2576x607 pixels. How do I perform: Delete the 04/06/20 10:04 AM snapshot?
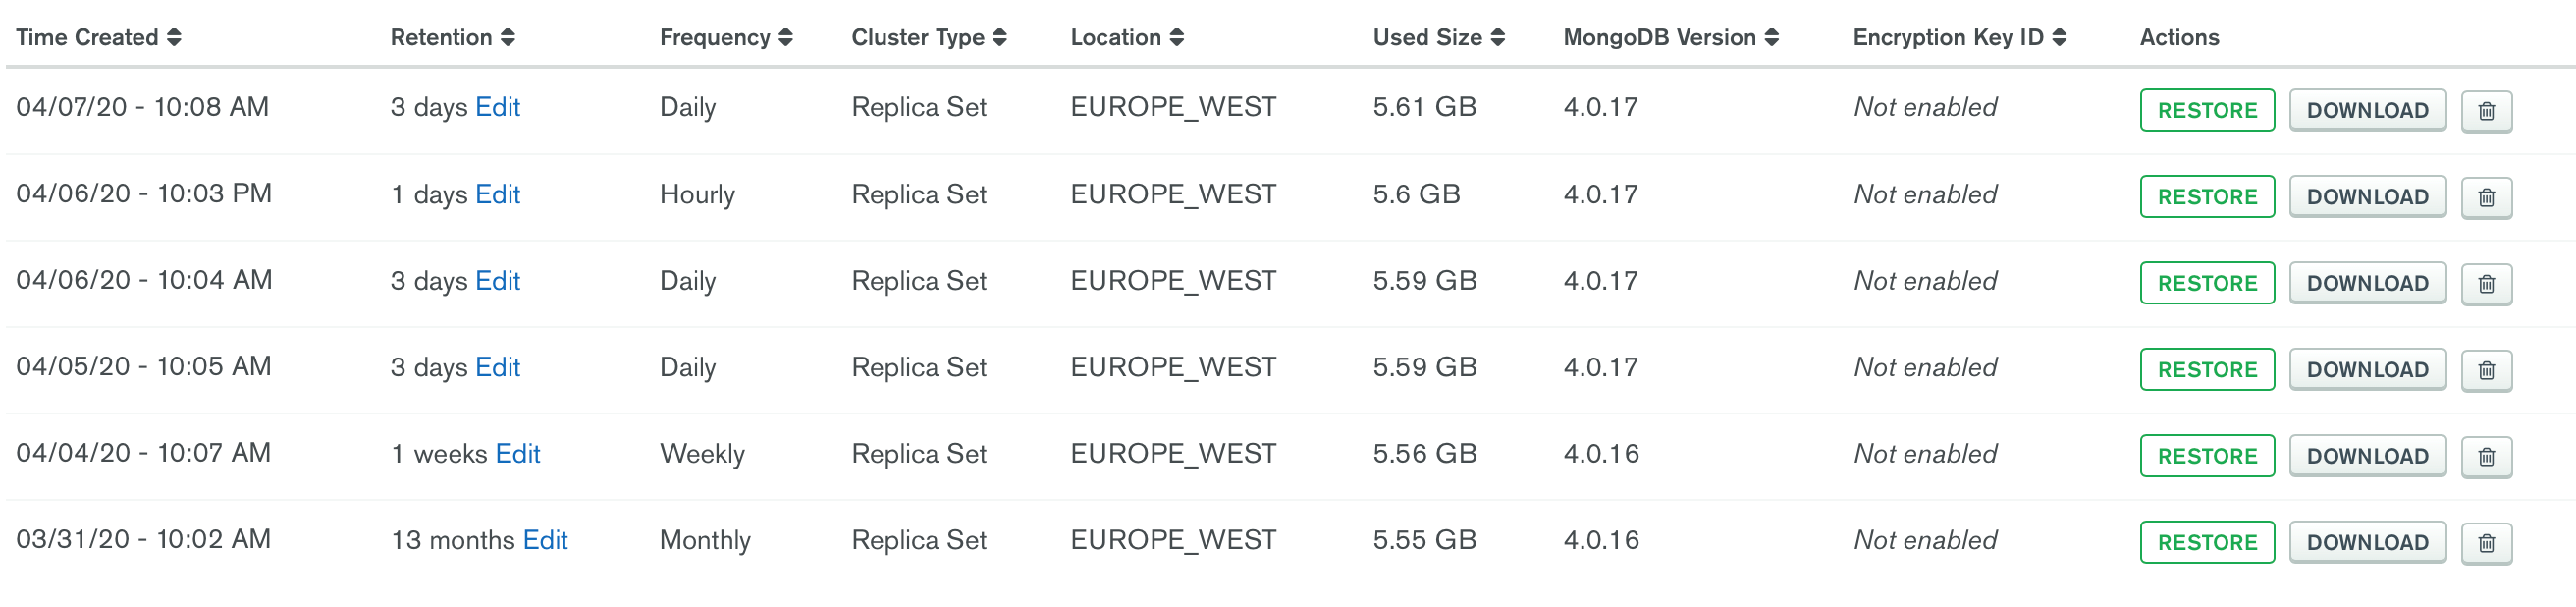2486,283
